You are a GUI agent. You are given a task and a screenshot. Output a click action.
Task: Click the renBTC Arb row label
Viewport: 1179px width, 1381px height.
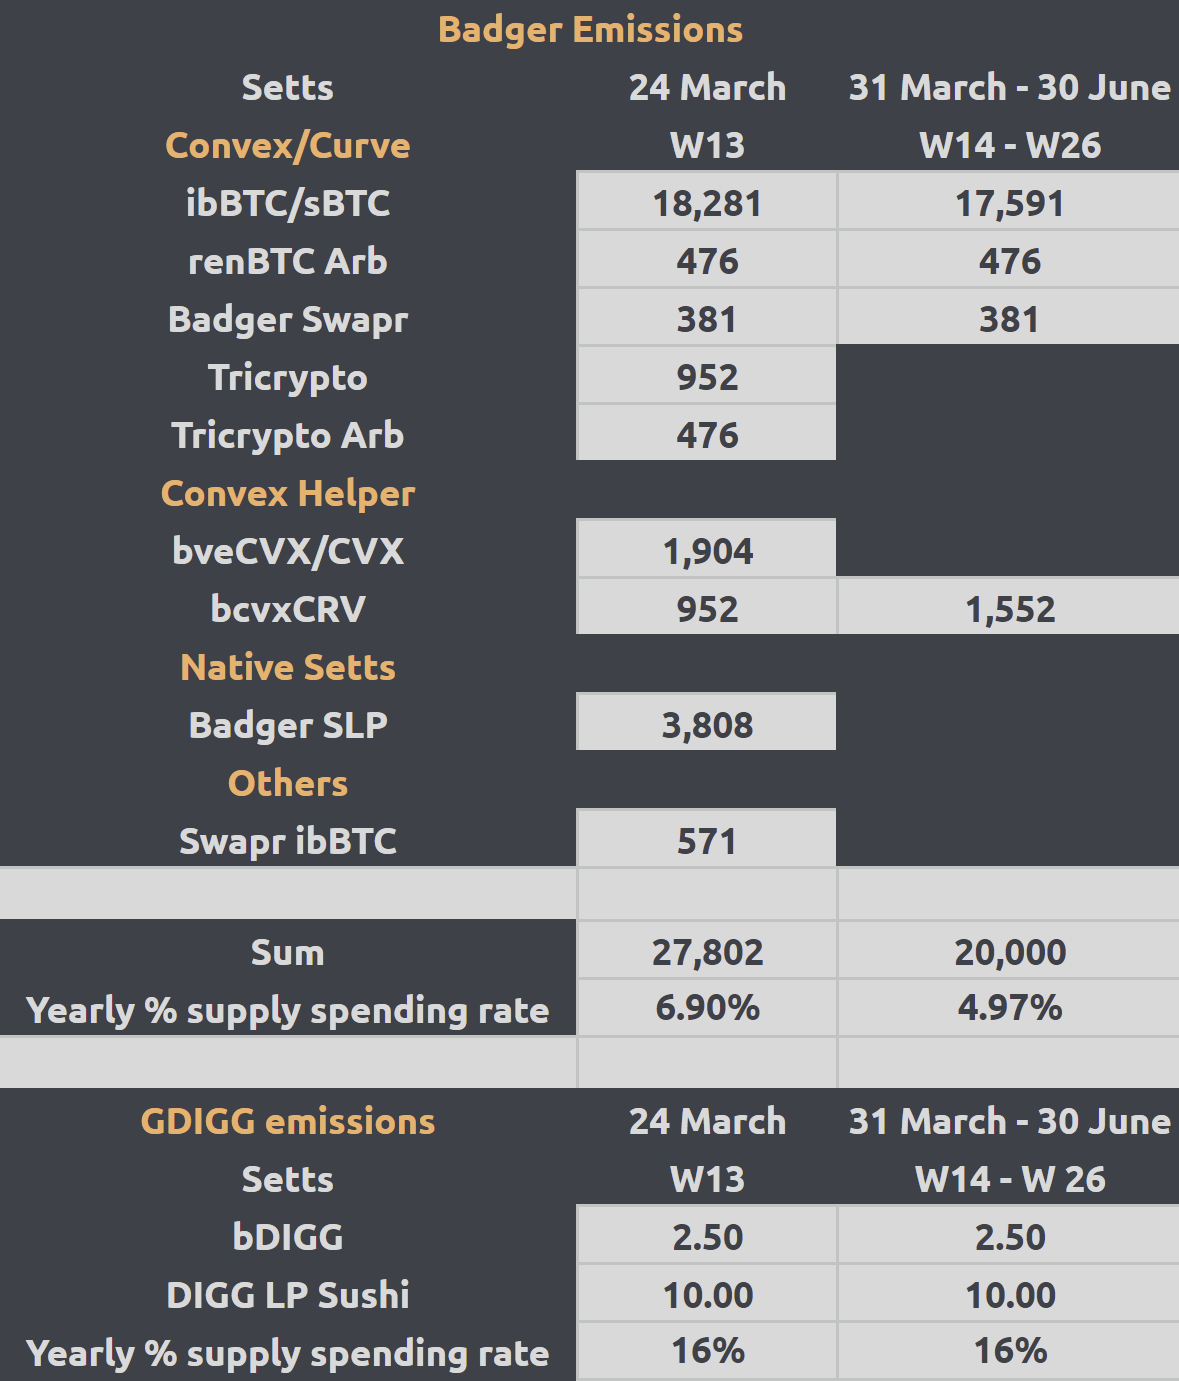coord(288,261)
